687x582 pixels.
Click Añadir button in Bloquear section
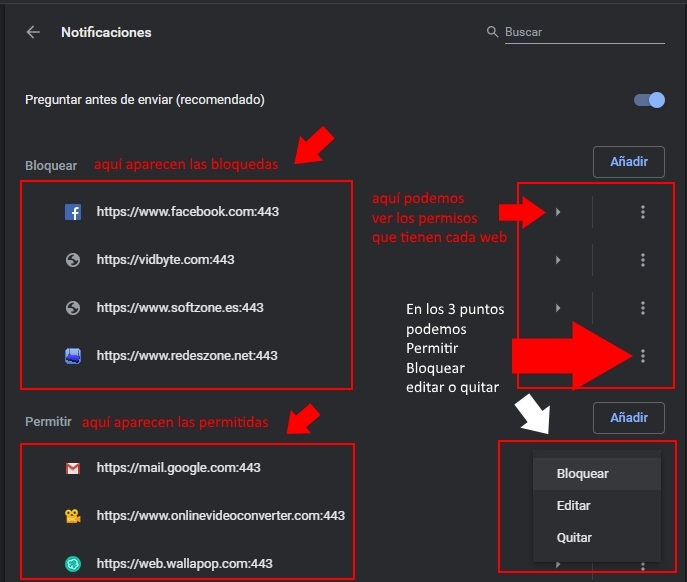click(x=628, y=161)
